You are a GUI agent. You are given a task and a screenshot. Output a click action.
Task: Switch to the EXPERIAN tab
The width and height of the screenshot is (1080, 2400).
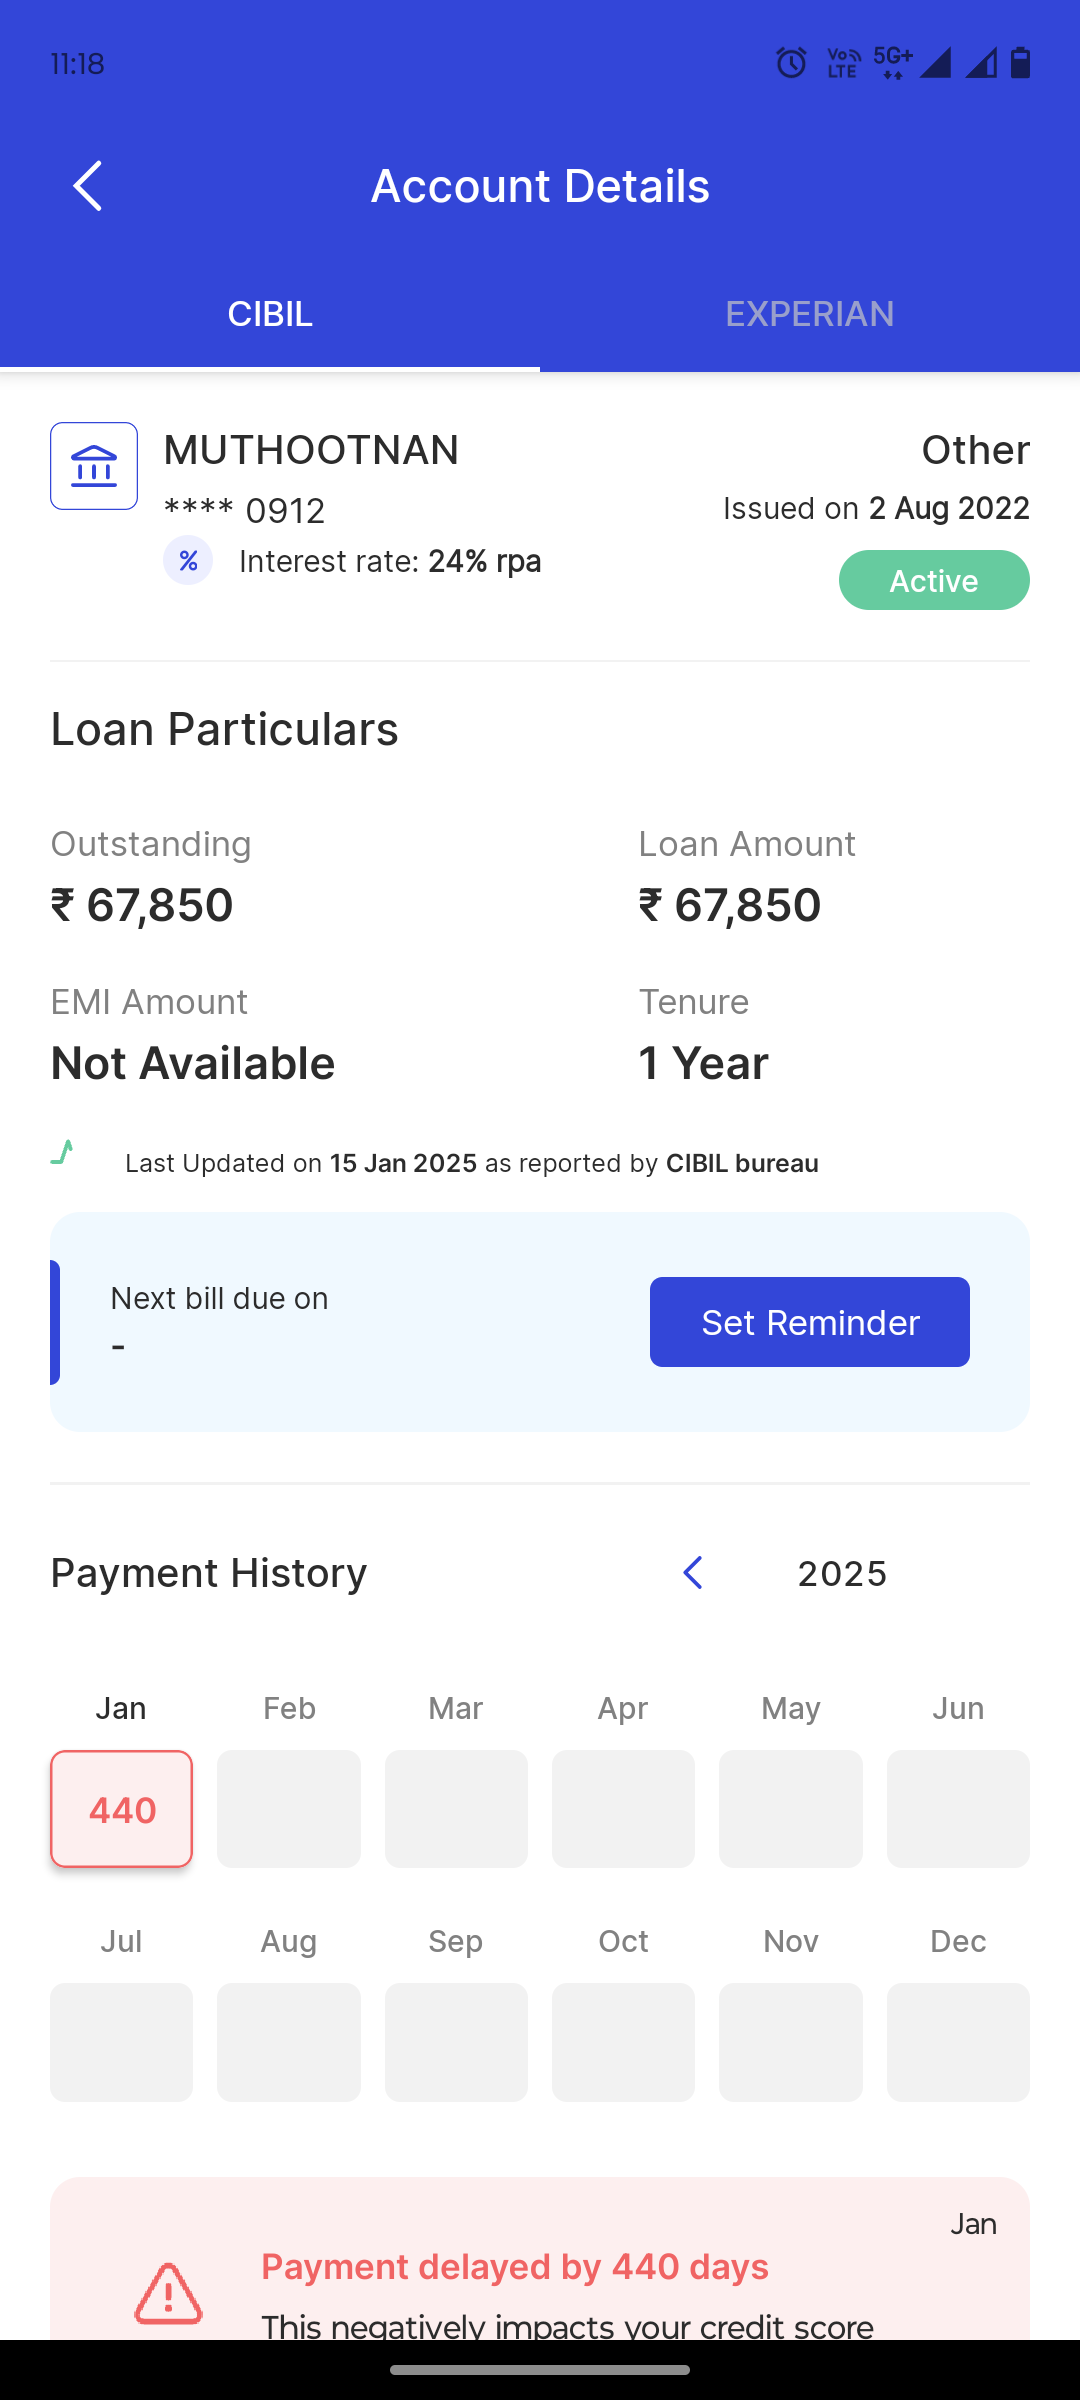click(810, 314)
